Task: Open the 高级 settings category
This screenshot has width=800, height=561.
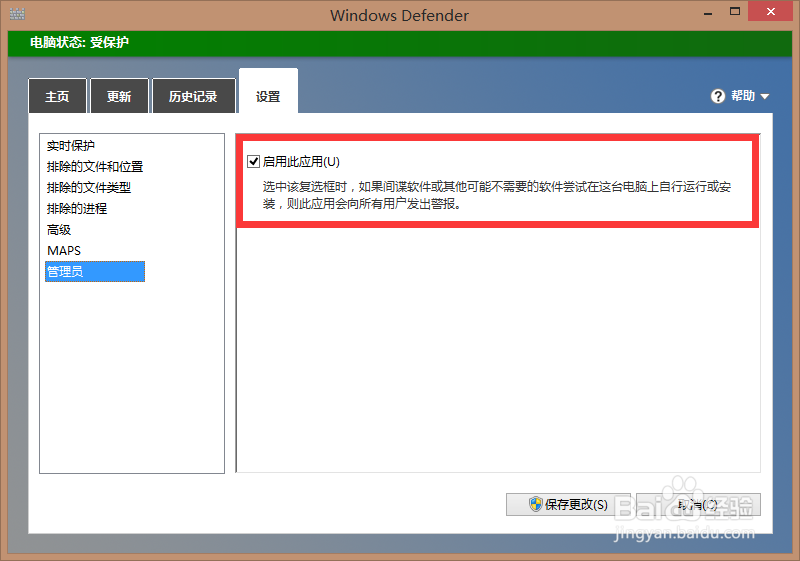Action: (59, 230)
